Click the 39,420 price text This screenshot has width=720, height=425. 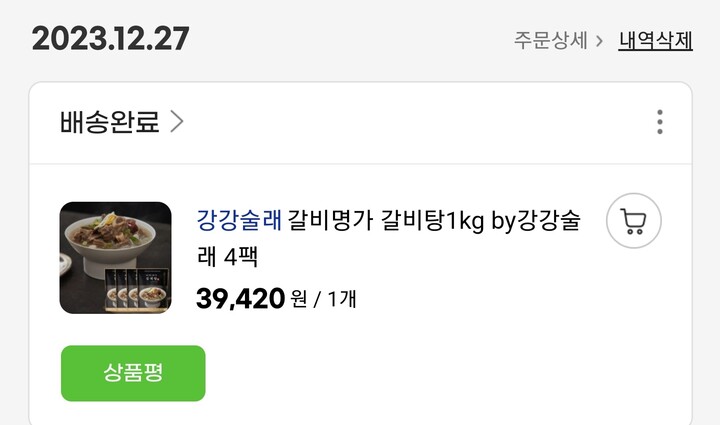(x=241, y=298)
